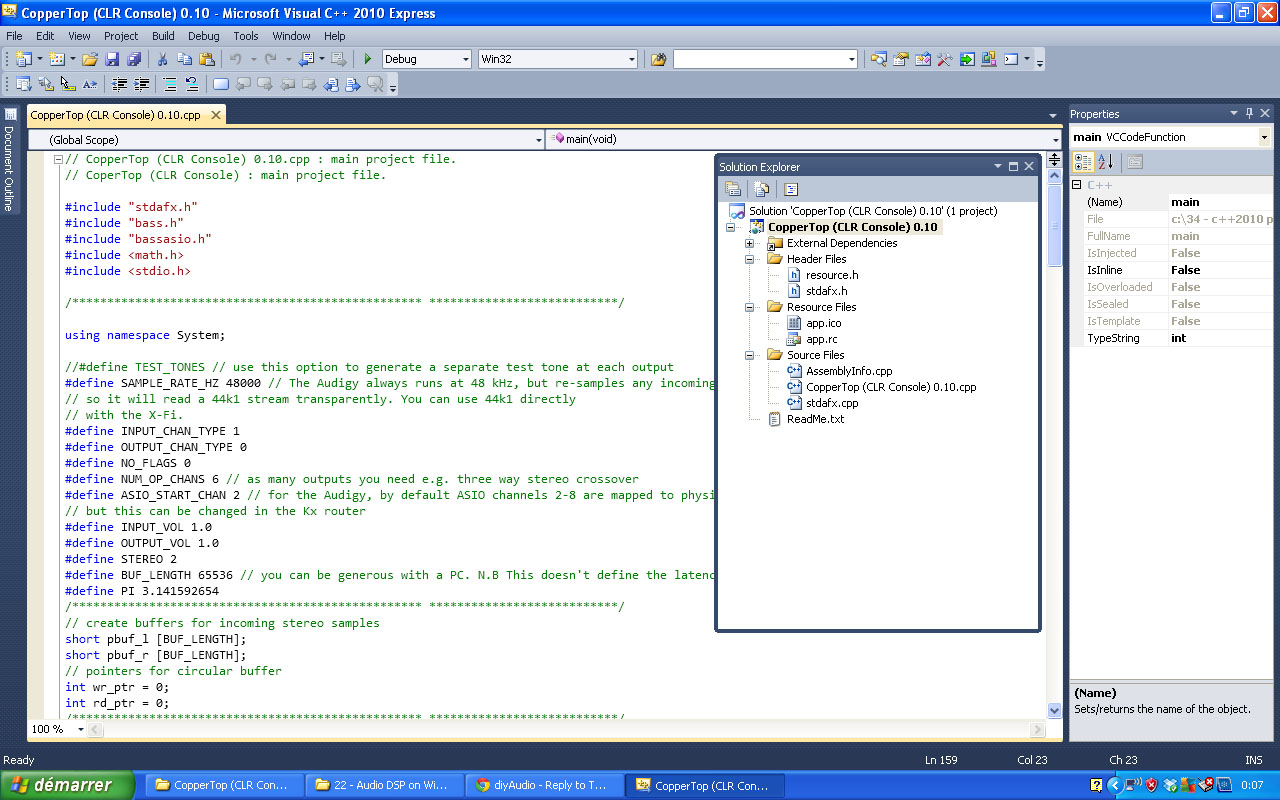Open the Tools menu
The height and width of the screenshot is (800, 1280).
click(246, 36)
